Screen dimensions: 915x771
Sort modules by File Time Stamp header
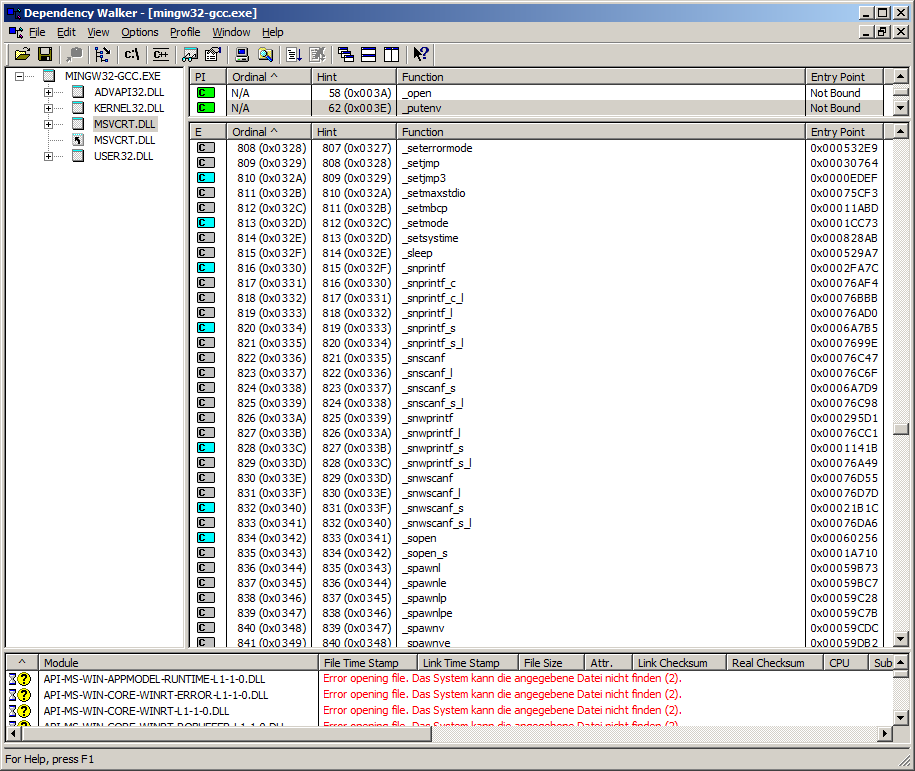click(x=368, y=662)
